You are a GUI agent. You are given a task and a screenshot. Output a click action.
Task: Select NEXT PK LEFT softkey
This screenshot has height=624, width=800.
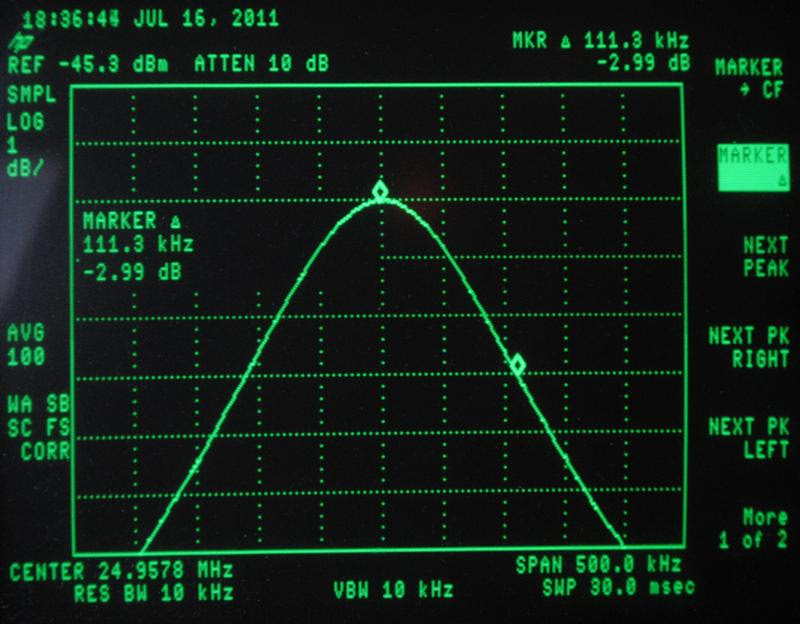[748, 438]
